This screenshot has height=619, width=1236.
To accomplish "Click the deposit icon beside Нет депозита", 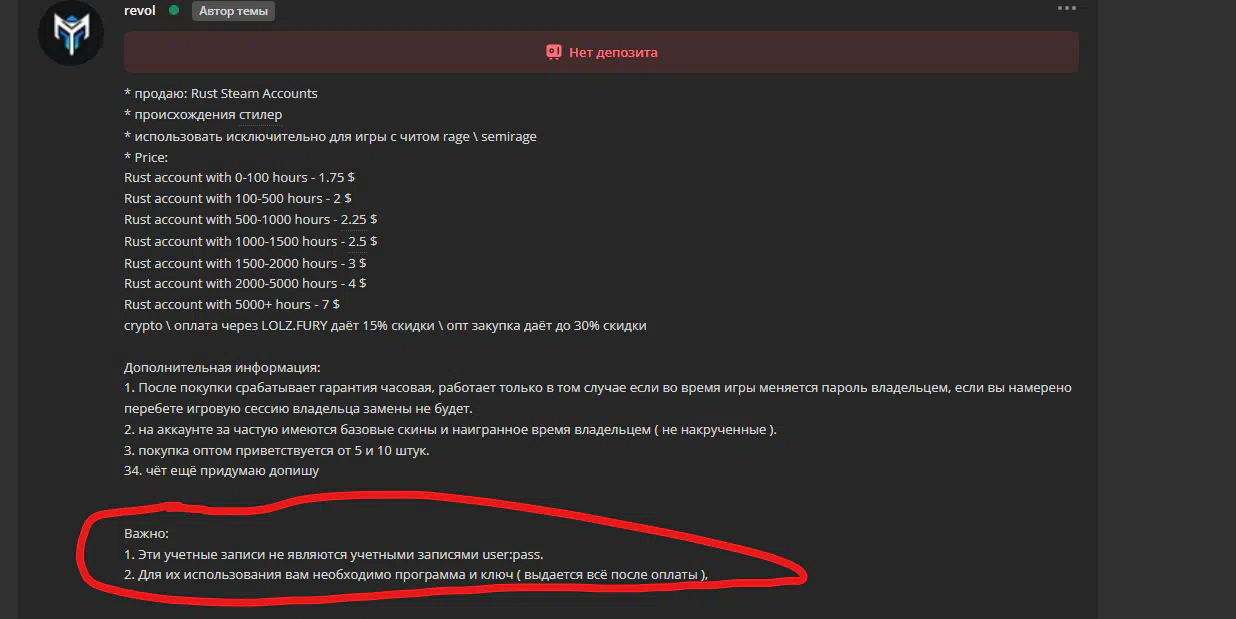I will (554, 52).
